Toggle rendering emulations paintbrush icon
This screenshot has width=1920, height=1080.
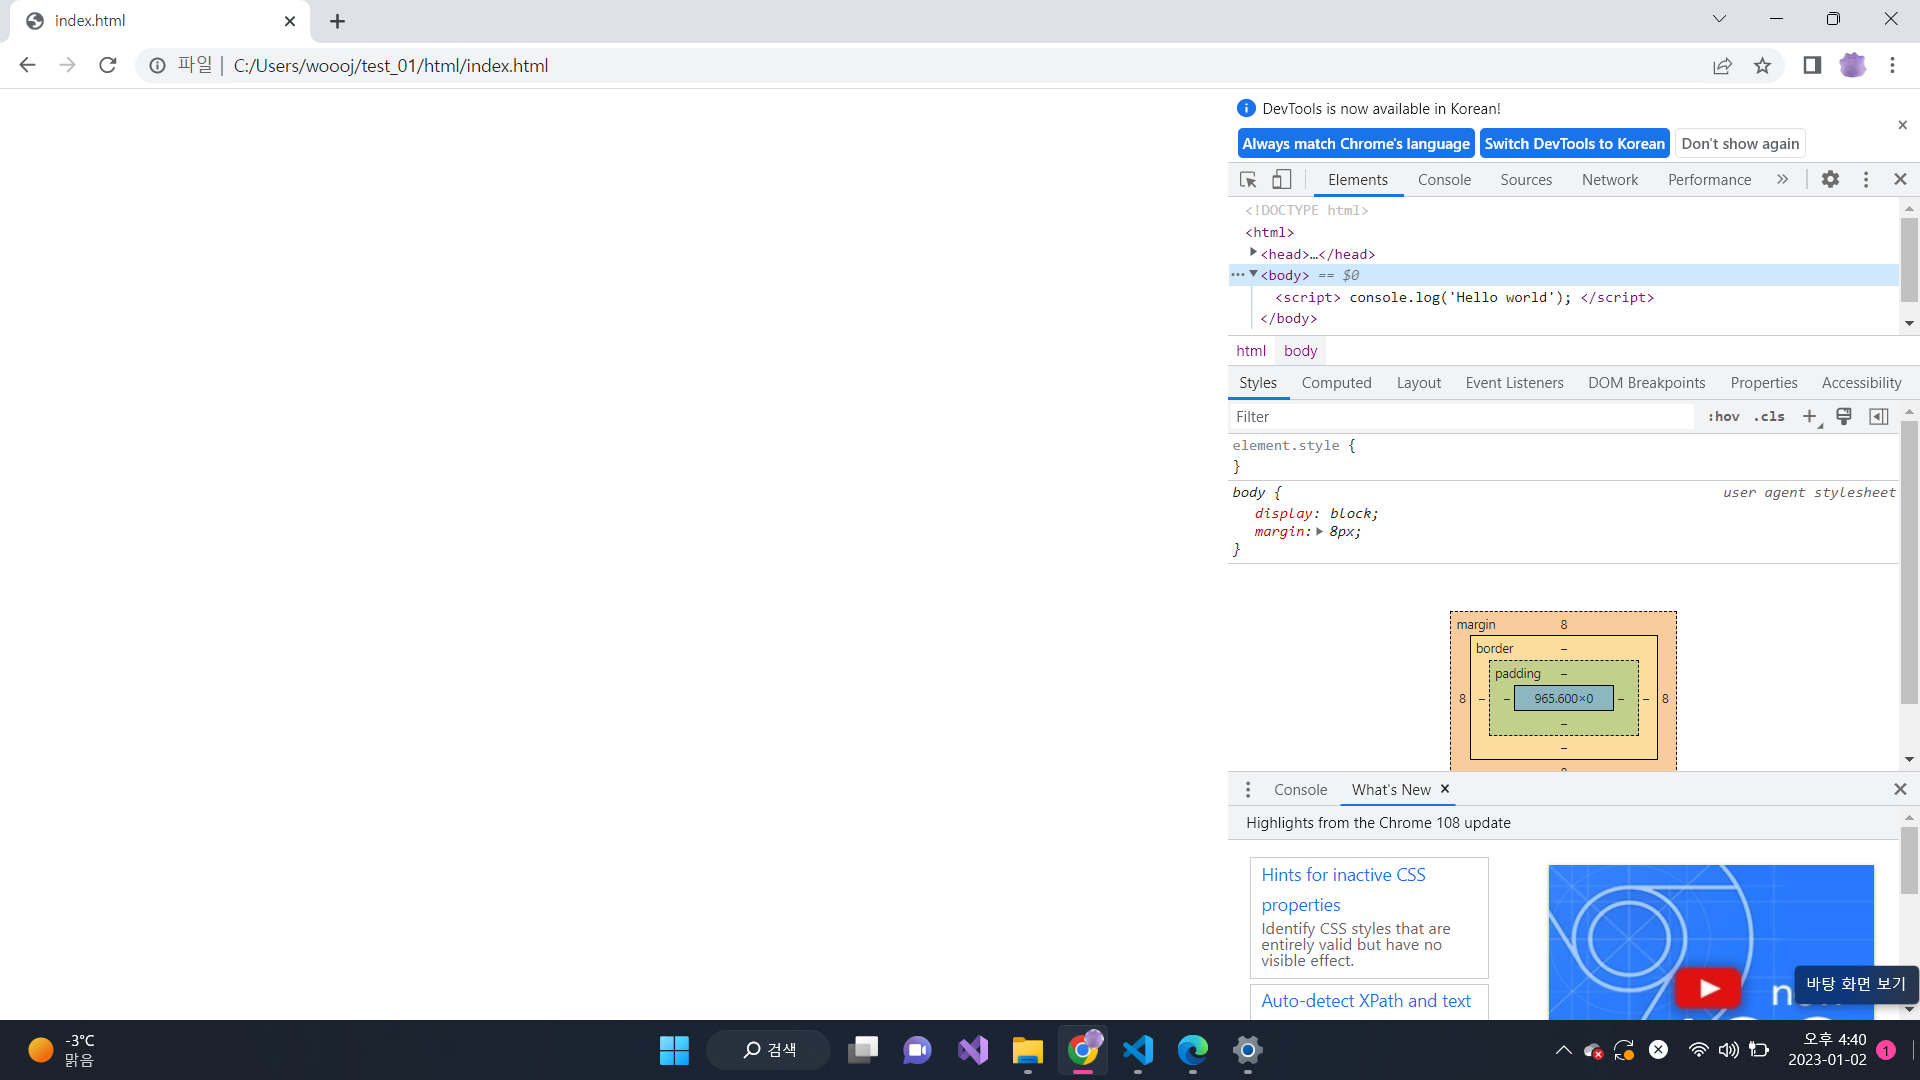pos(1844,417)
